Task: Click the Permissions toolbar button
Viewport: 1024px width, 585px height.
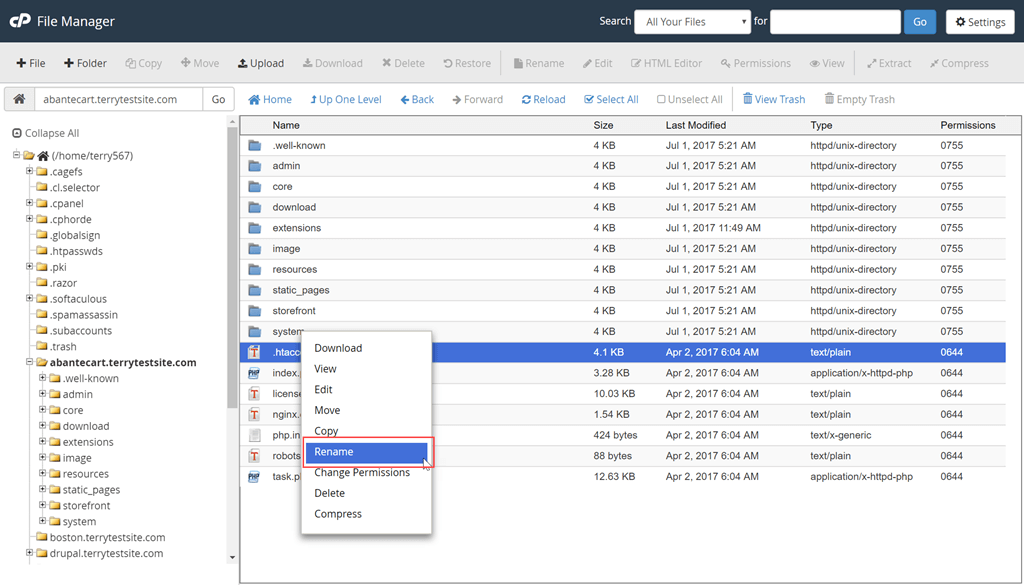Action: click(756, 63)
